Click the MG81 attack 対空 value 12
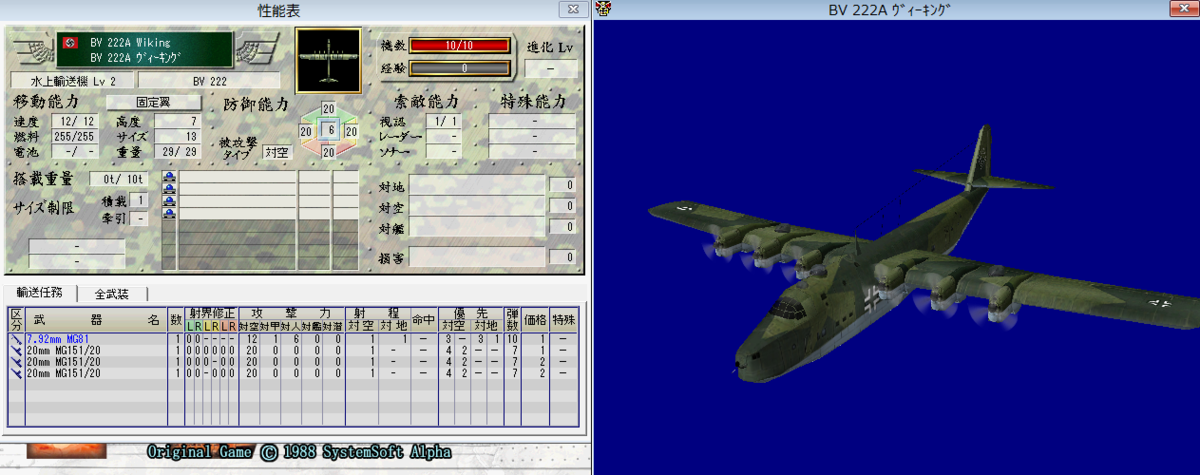Image resolution: width=1200 pixels, height=475 pixels. coord(251,340)
